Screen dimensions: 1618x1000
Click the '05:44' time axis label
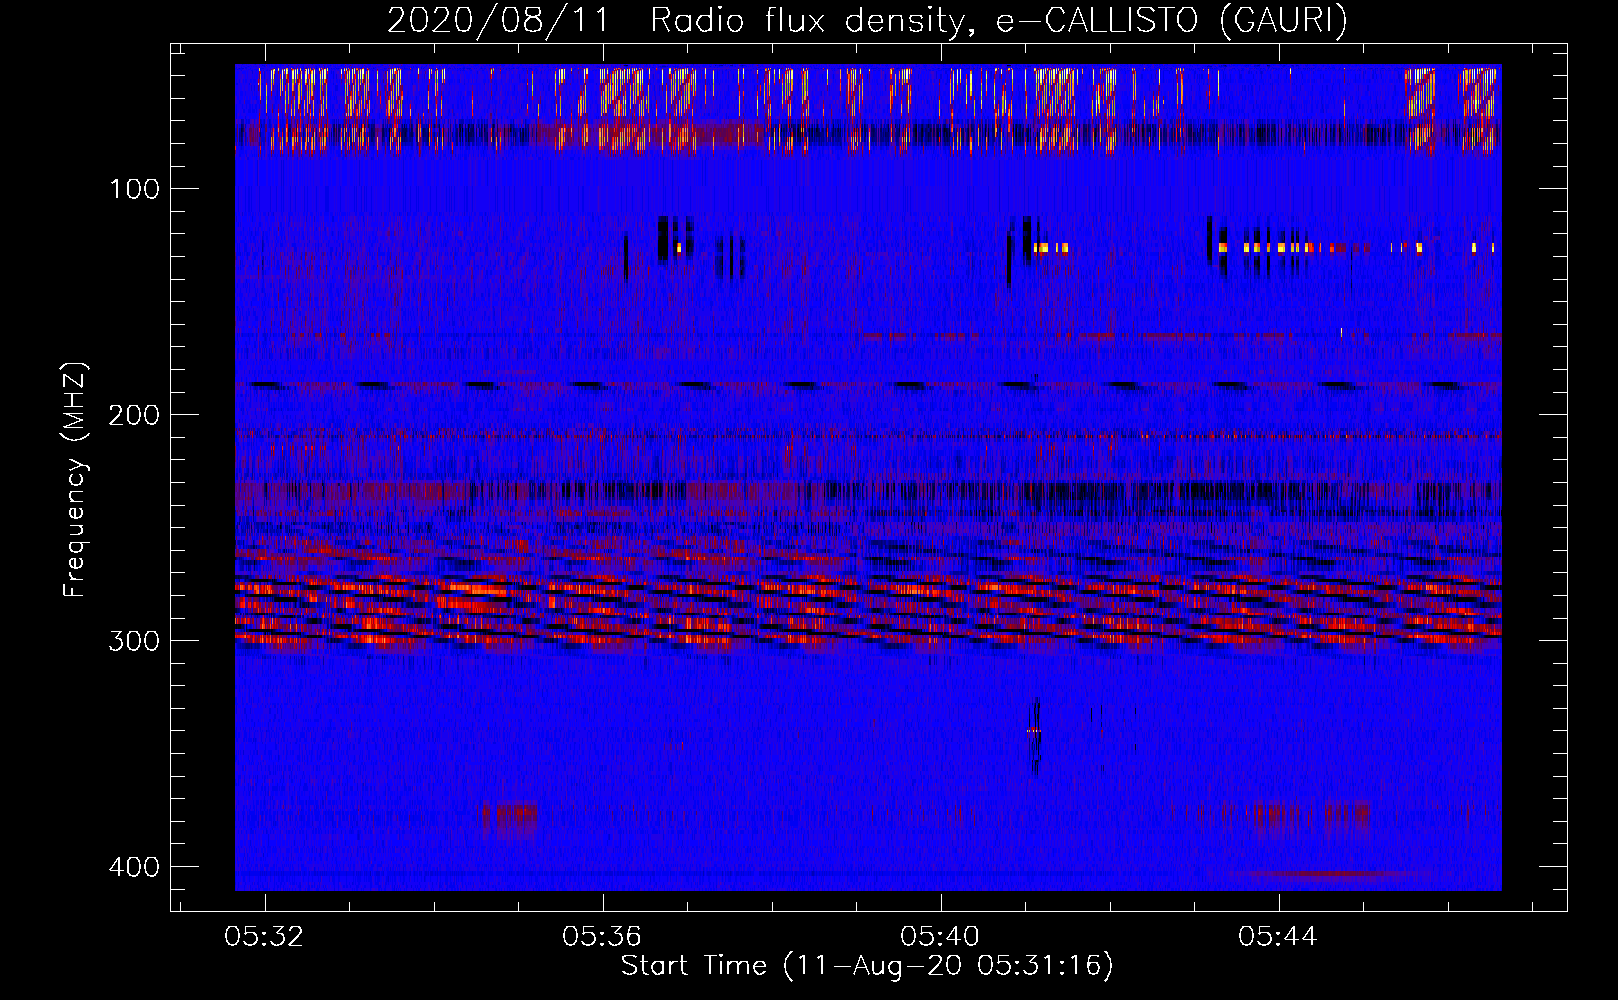pos(1277,937)
